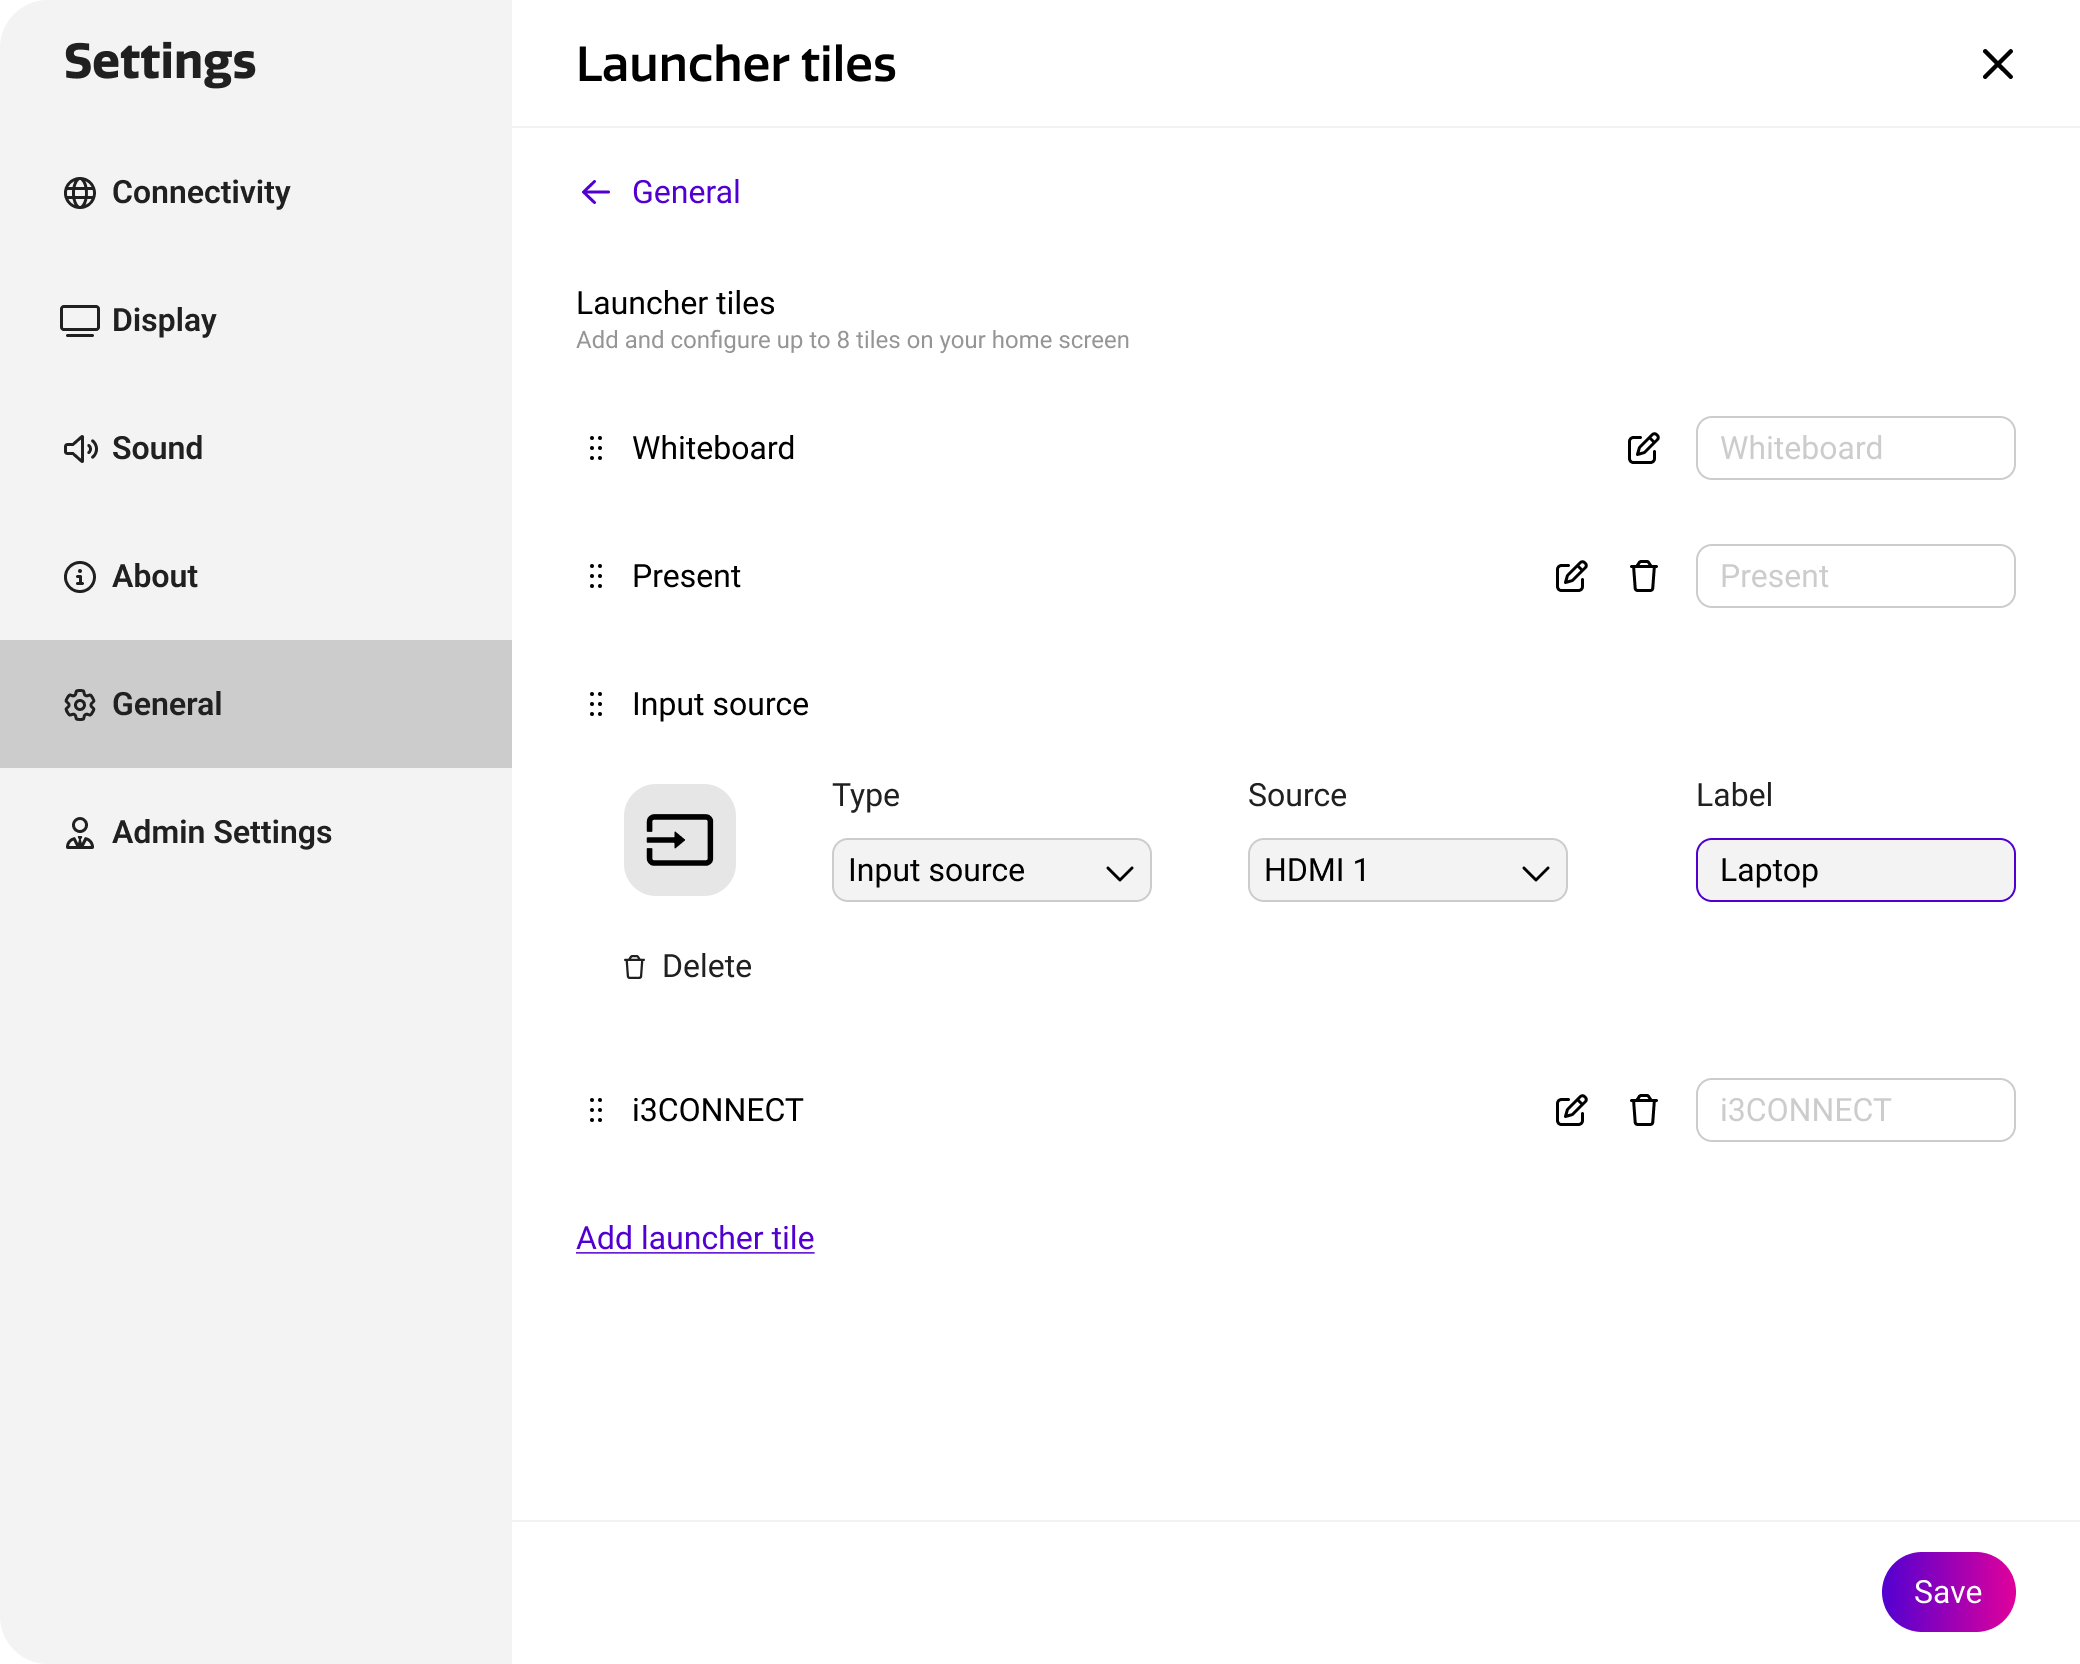Open the Type dropdown showing Input source

991,870
